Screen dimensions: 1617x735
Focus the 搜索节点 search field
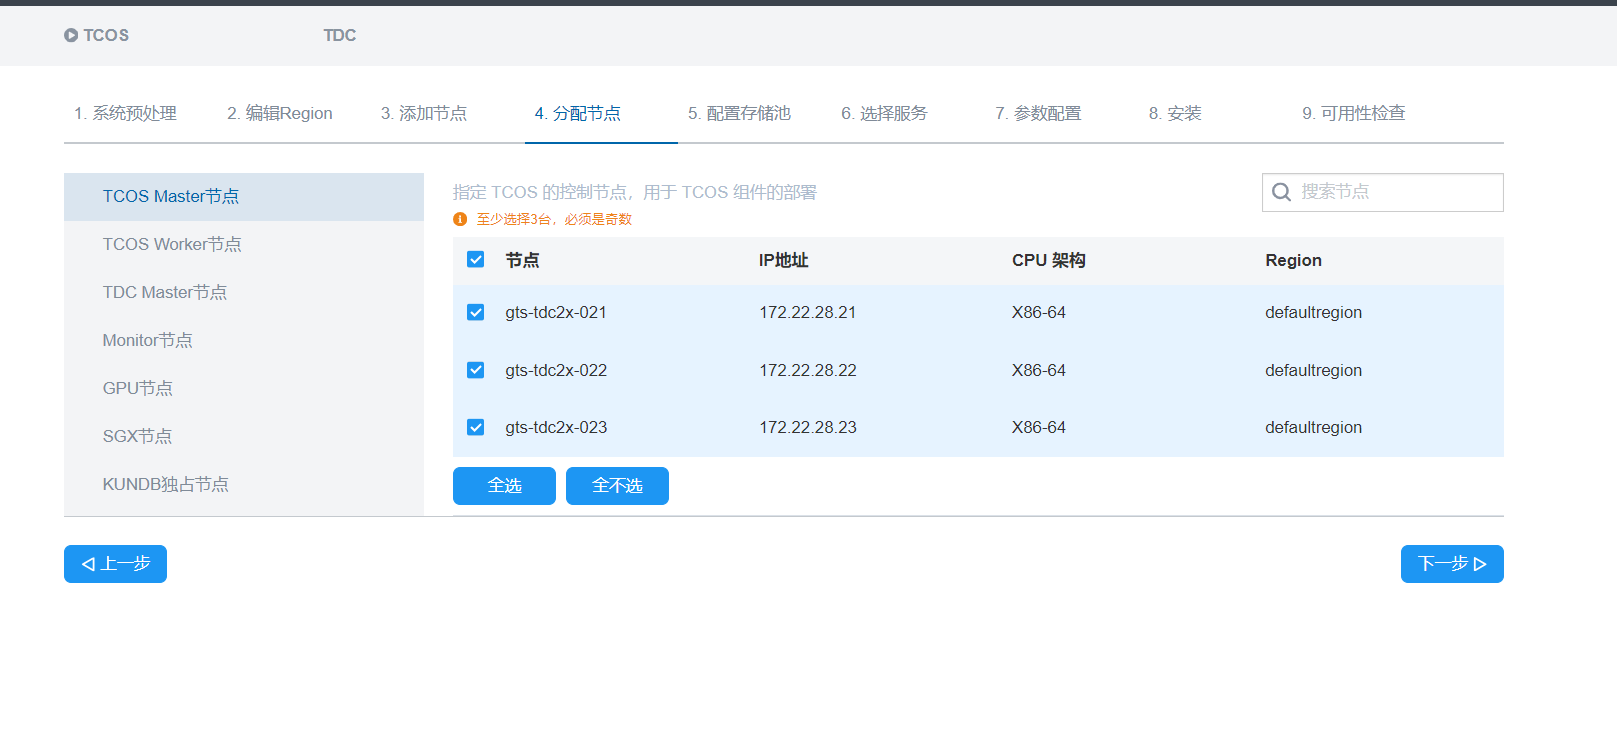point(1383,192)
